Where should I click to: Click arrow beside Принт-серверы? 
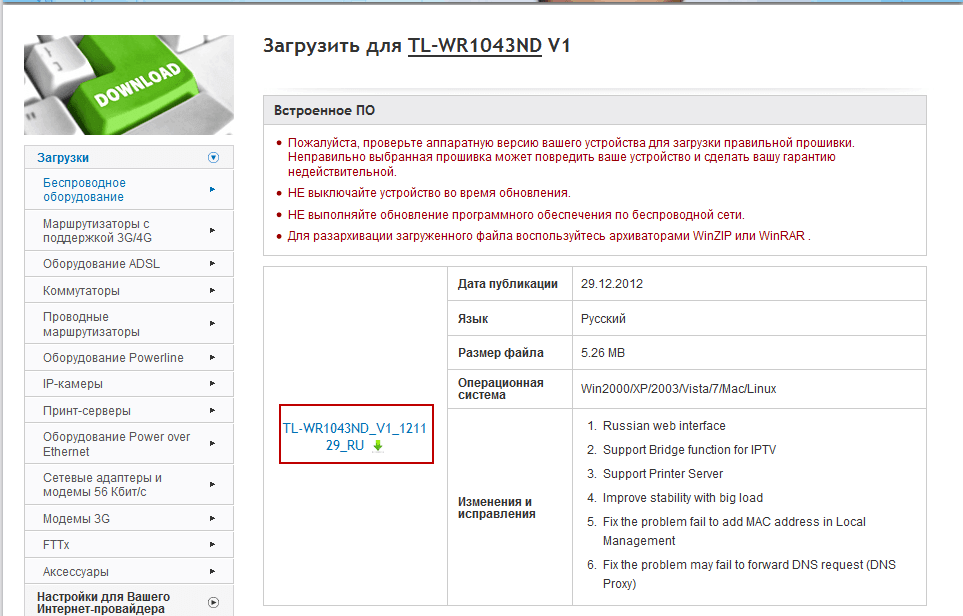[212, 411]
